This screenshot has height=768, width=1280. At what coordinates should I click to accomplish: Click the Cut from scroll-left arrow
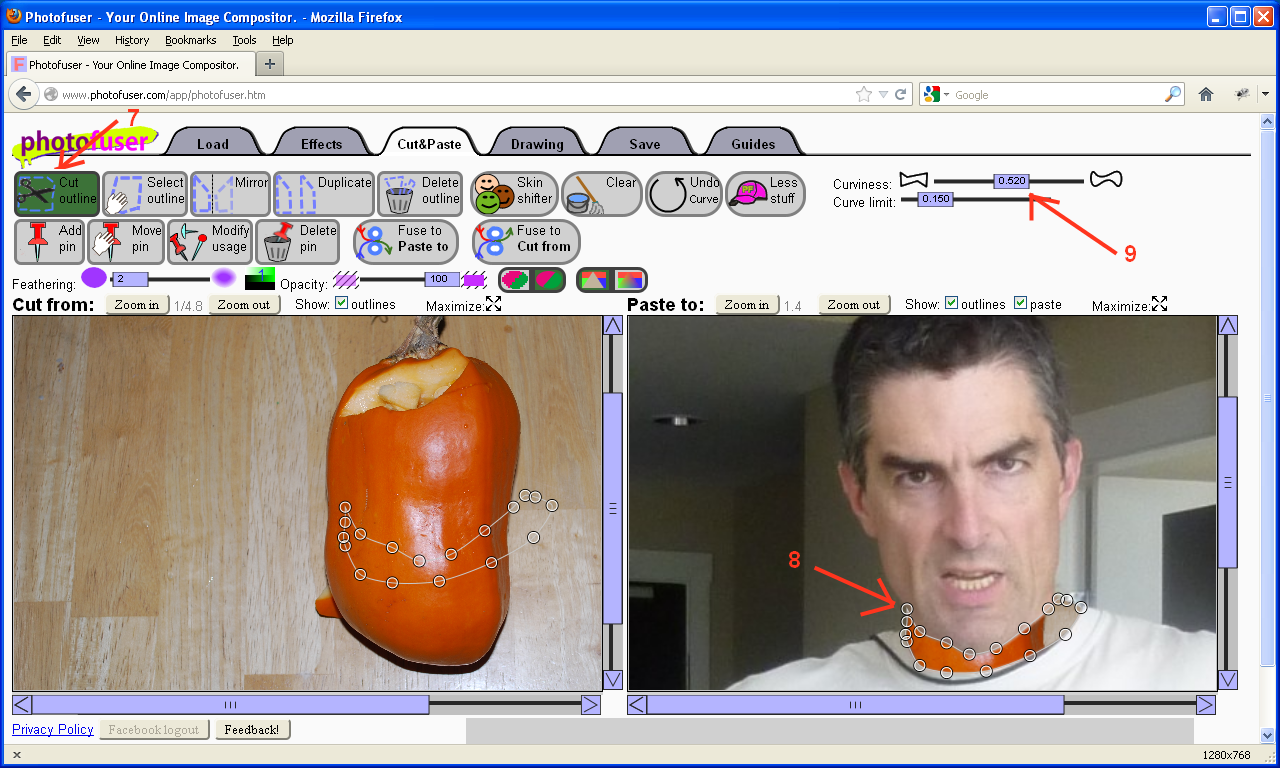22,704
